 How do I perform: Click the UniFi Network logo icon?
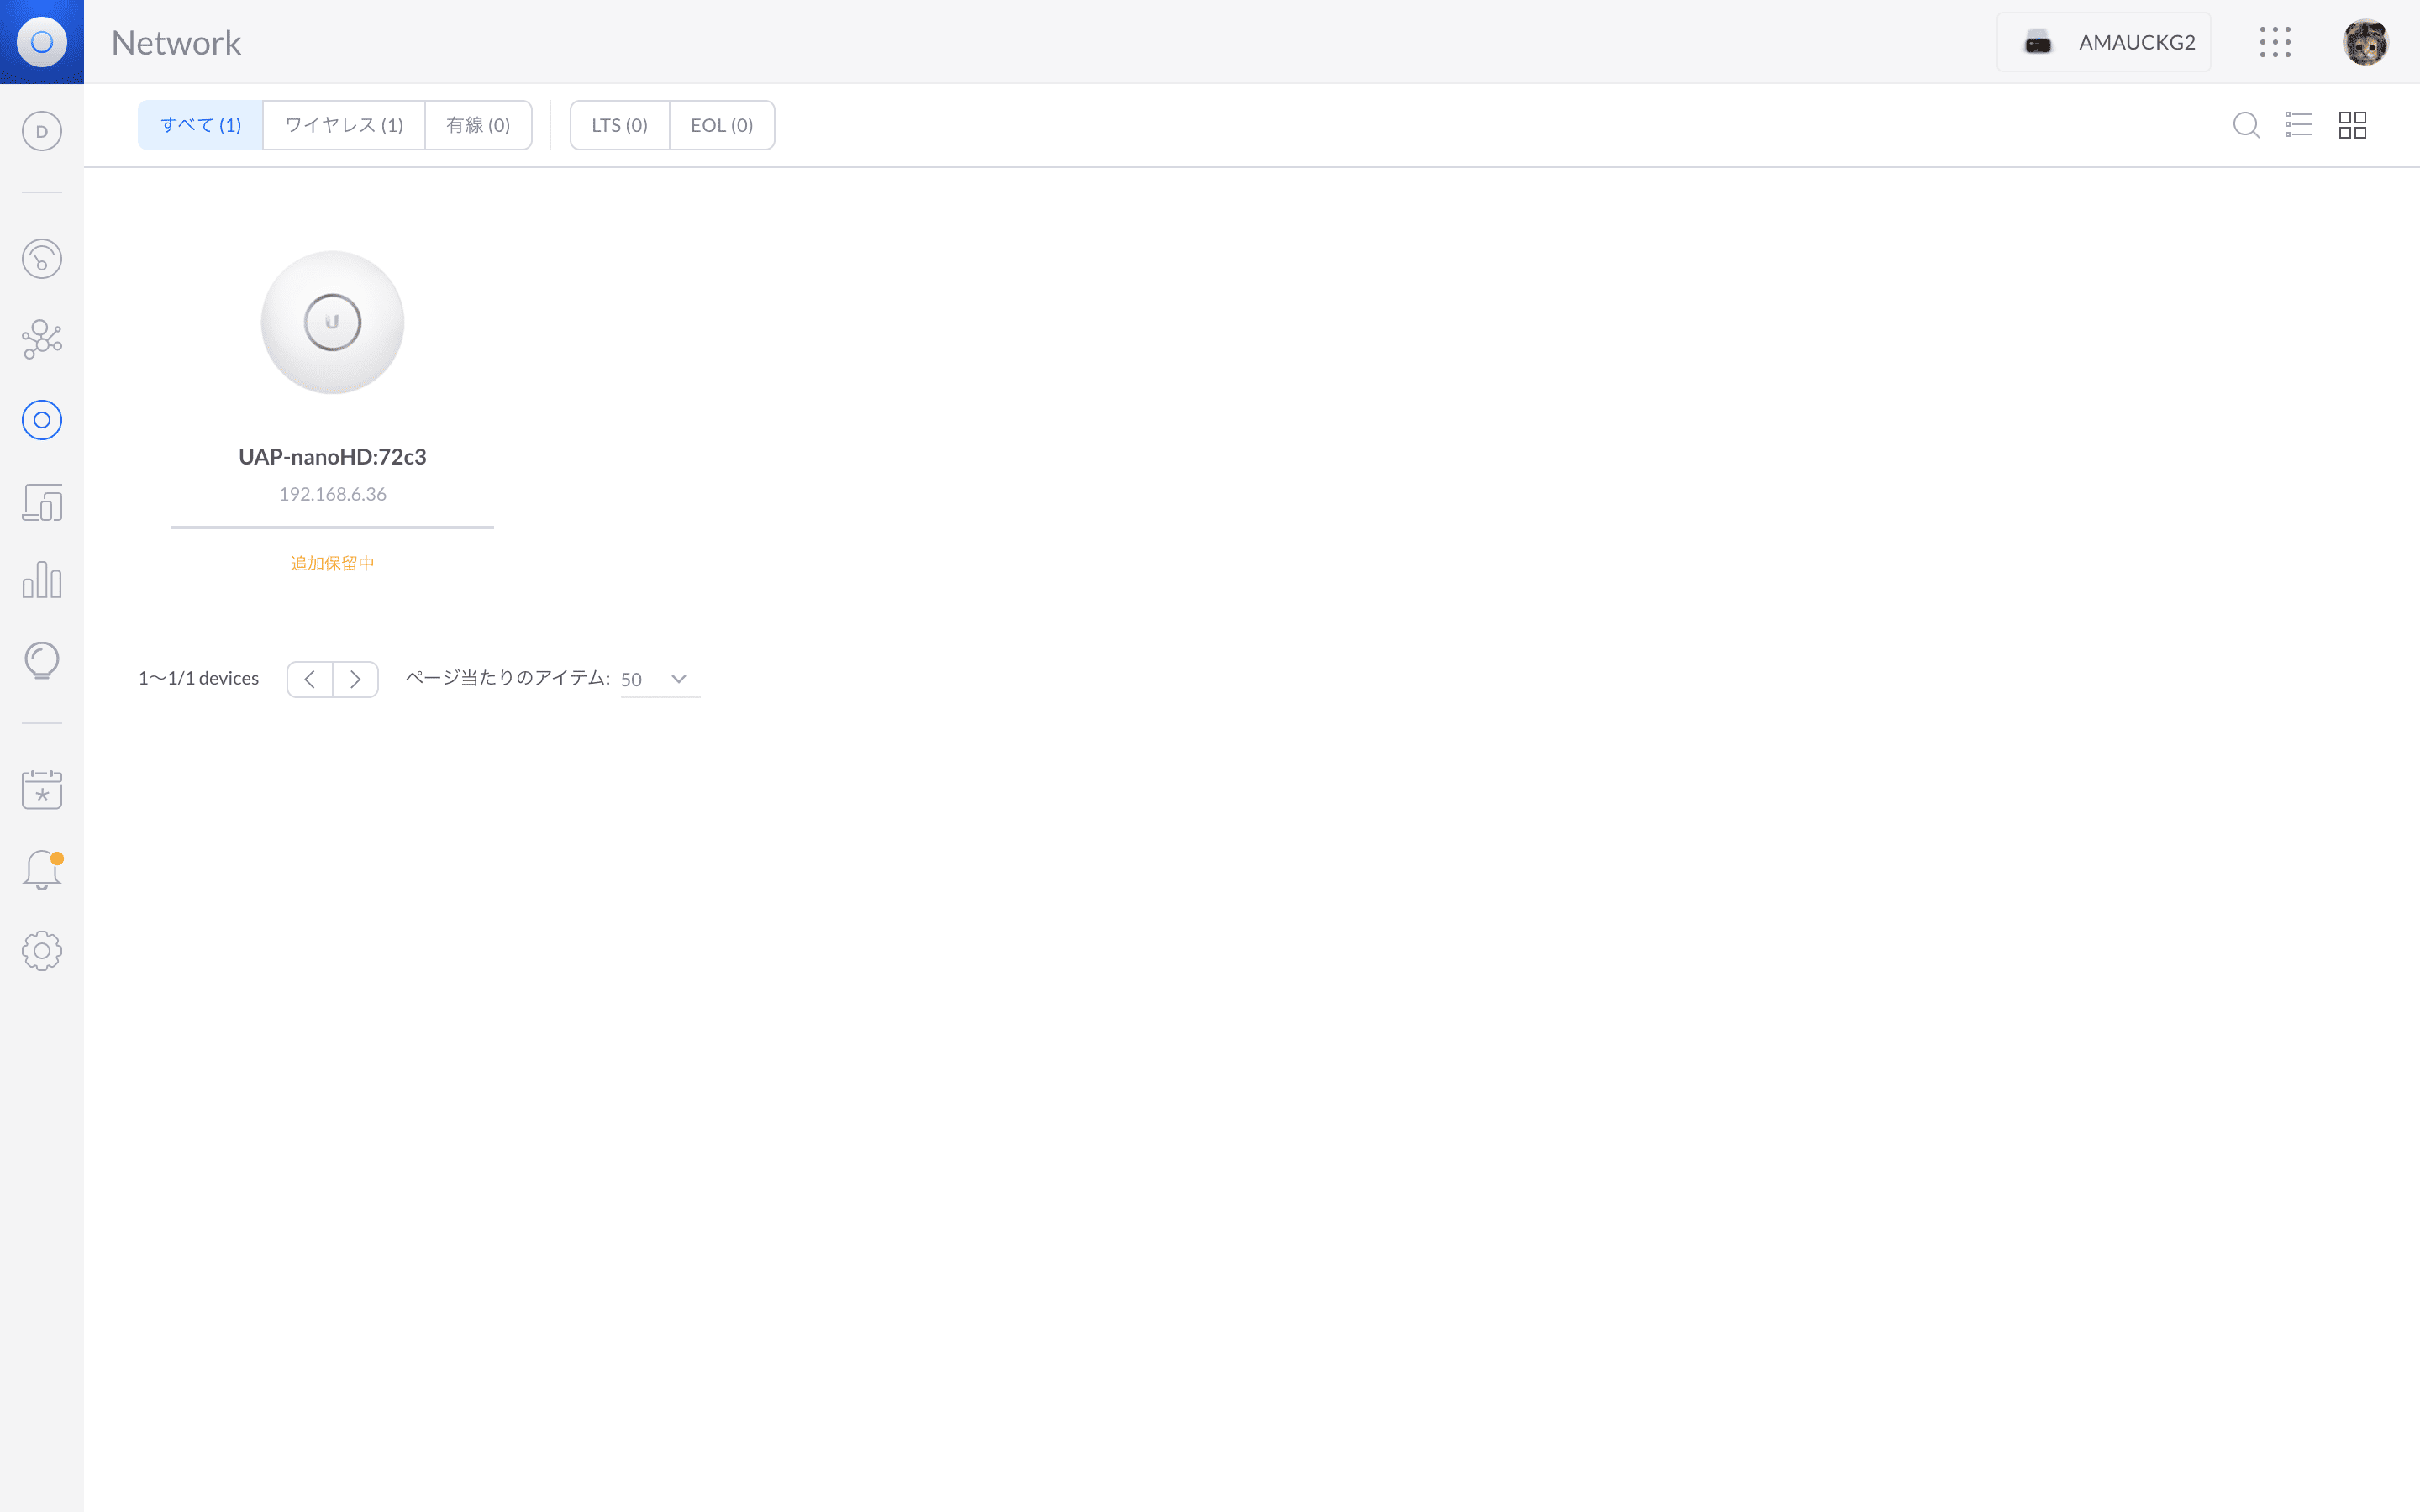click(42, 42)
